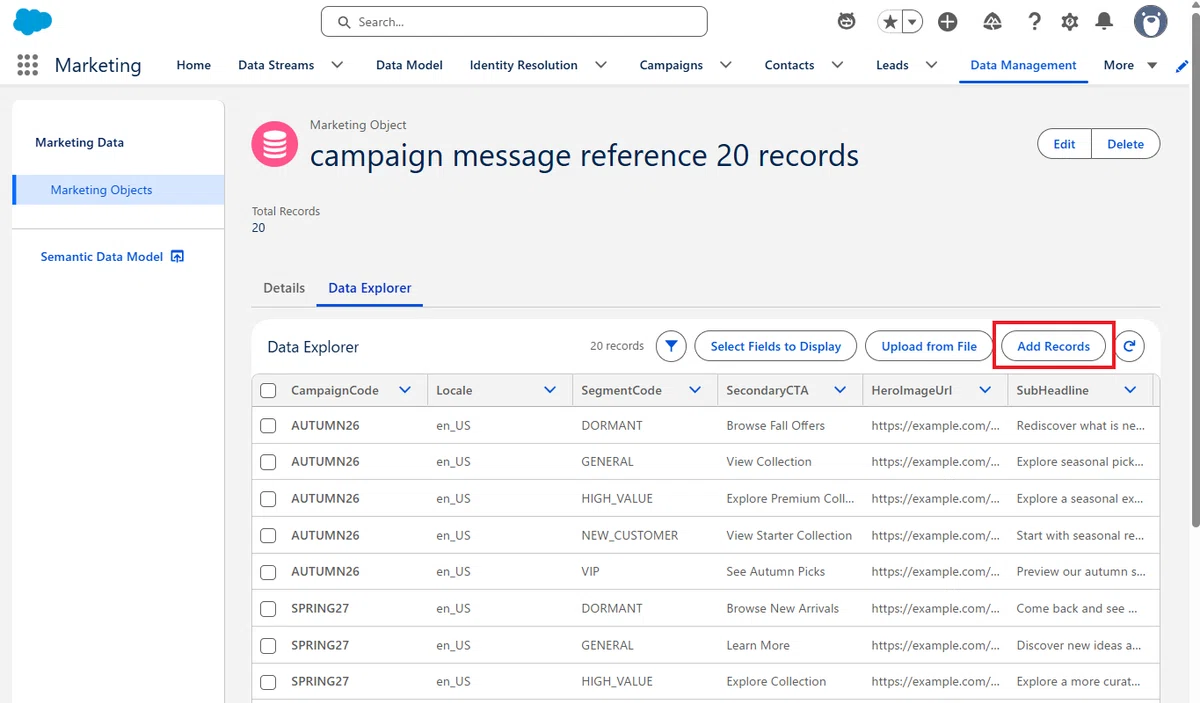1200x703 pixels.
Task: Select the AUTUMN26 DORMANT row checkbox
Action: pos(268,425)
